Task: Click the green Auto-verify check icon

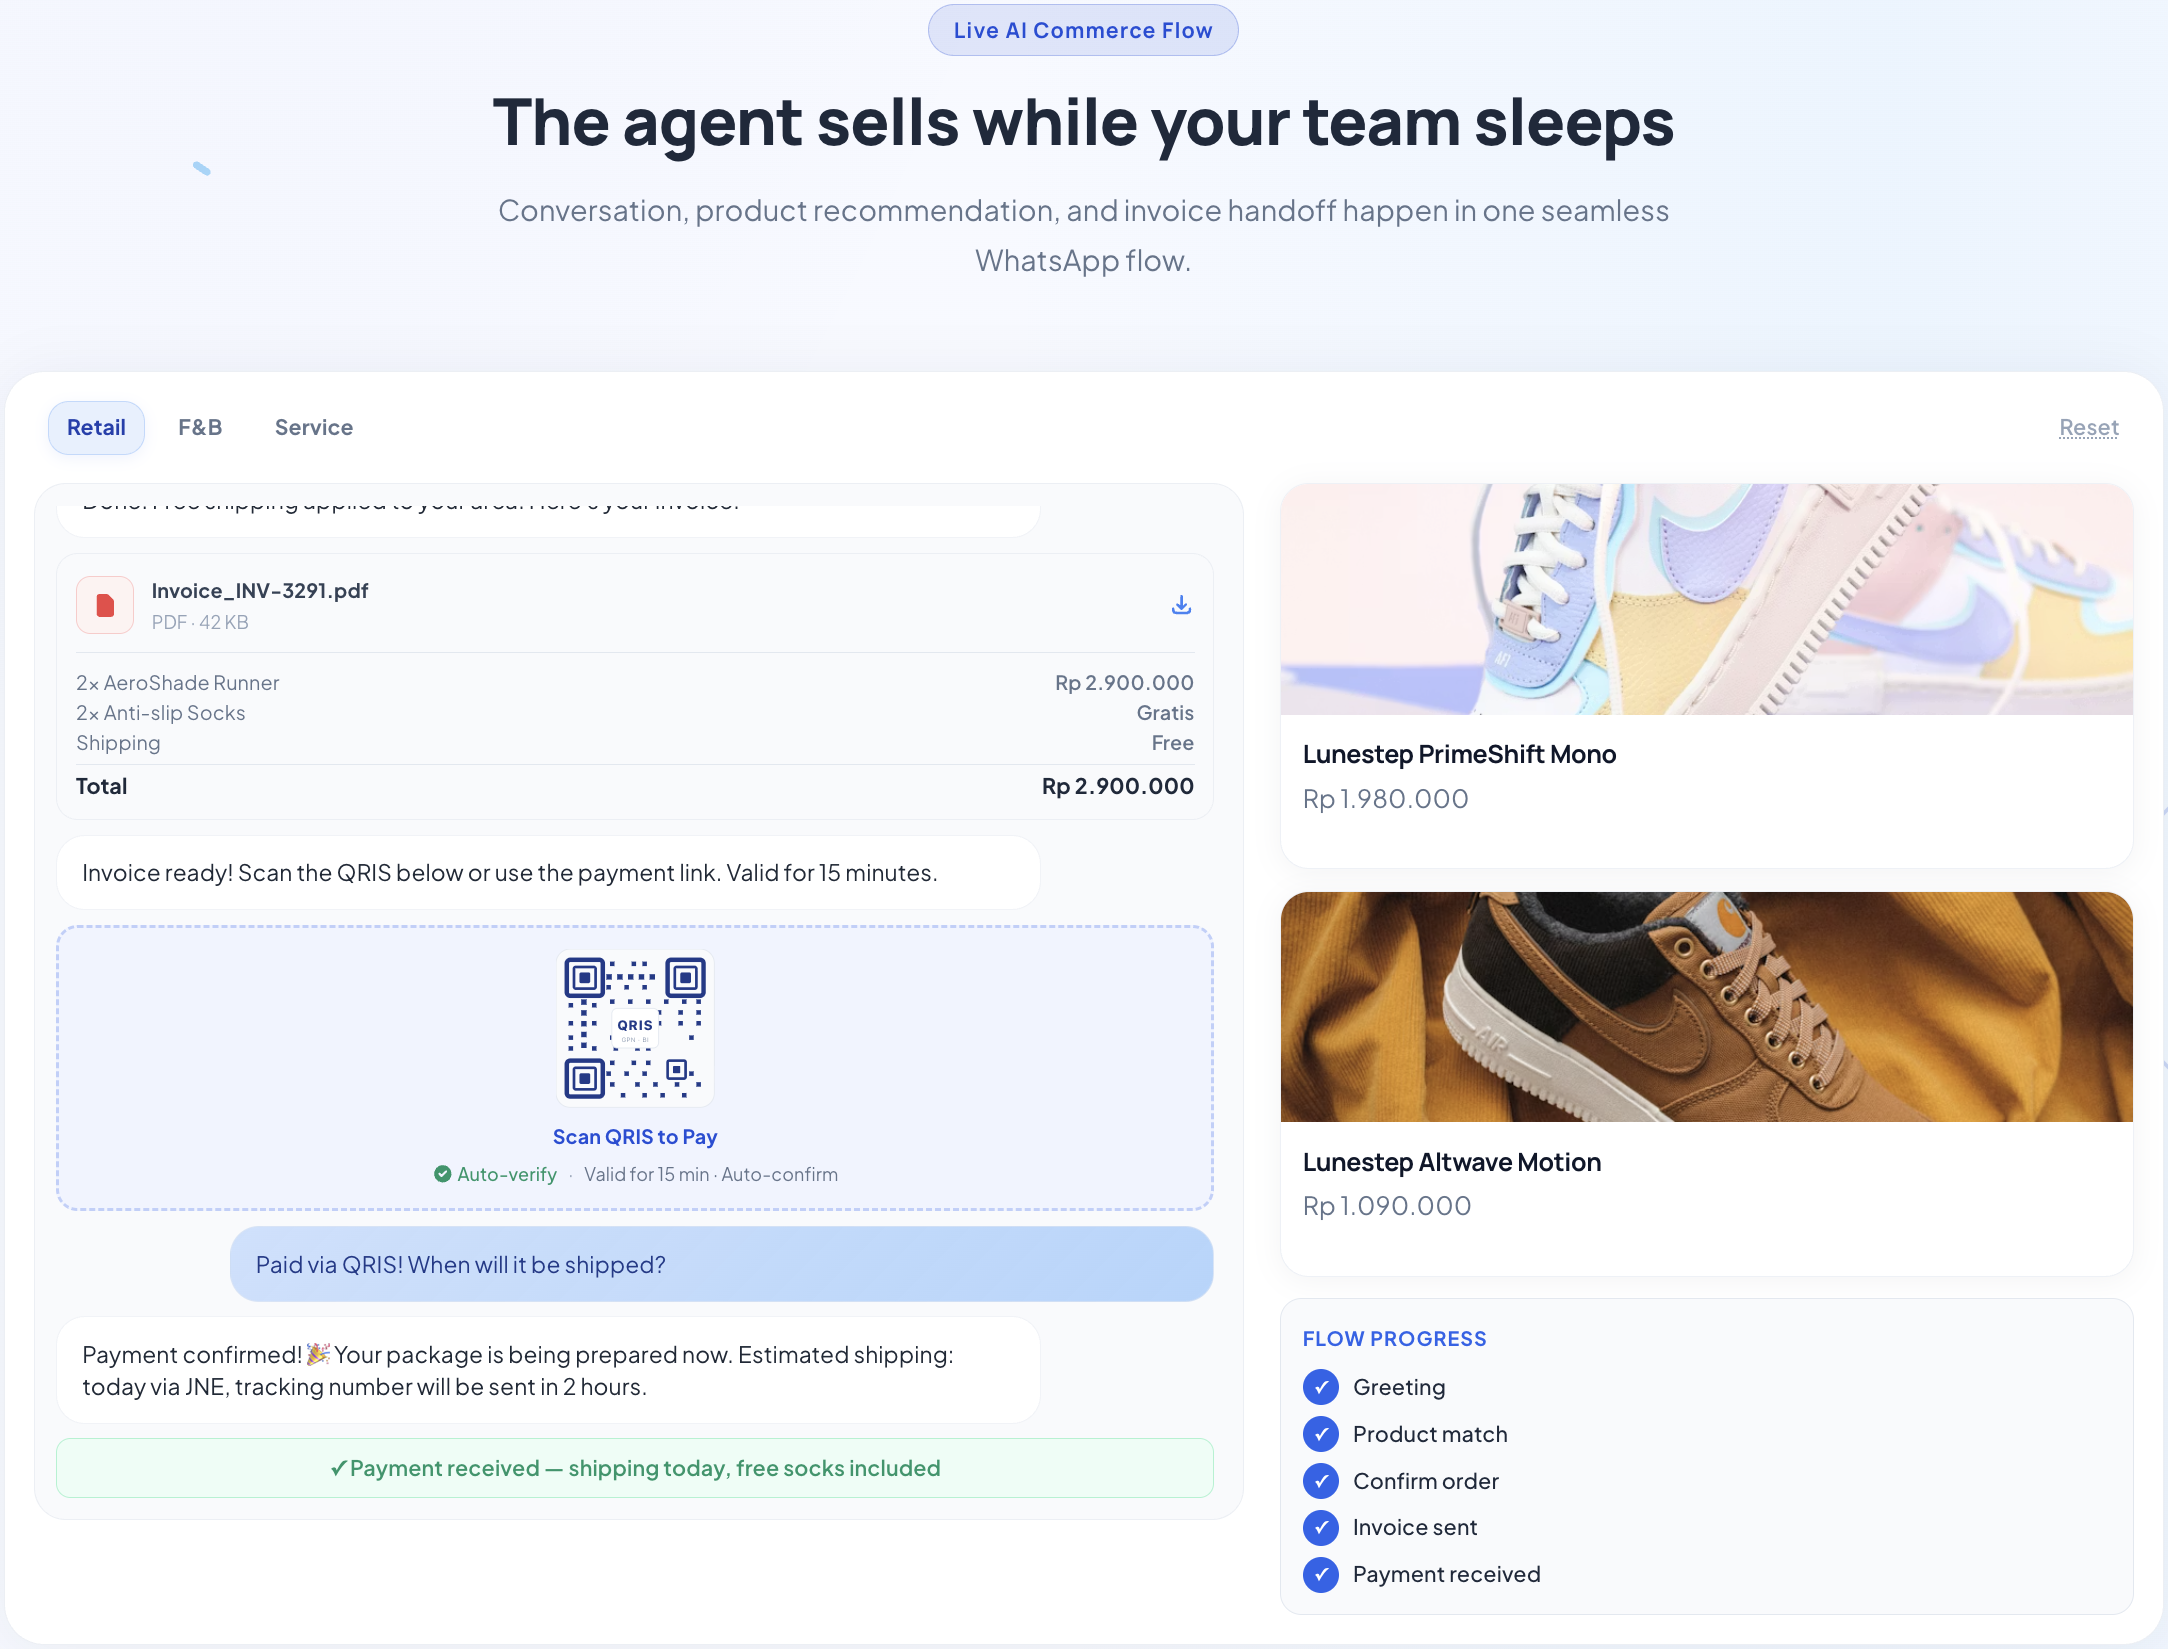Action: (442, 1174)
